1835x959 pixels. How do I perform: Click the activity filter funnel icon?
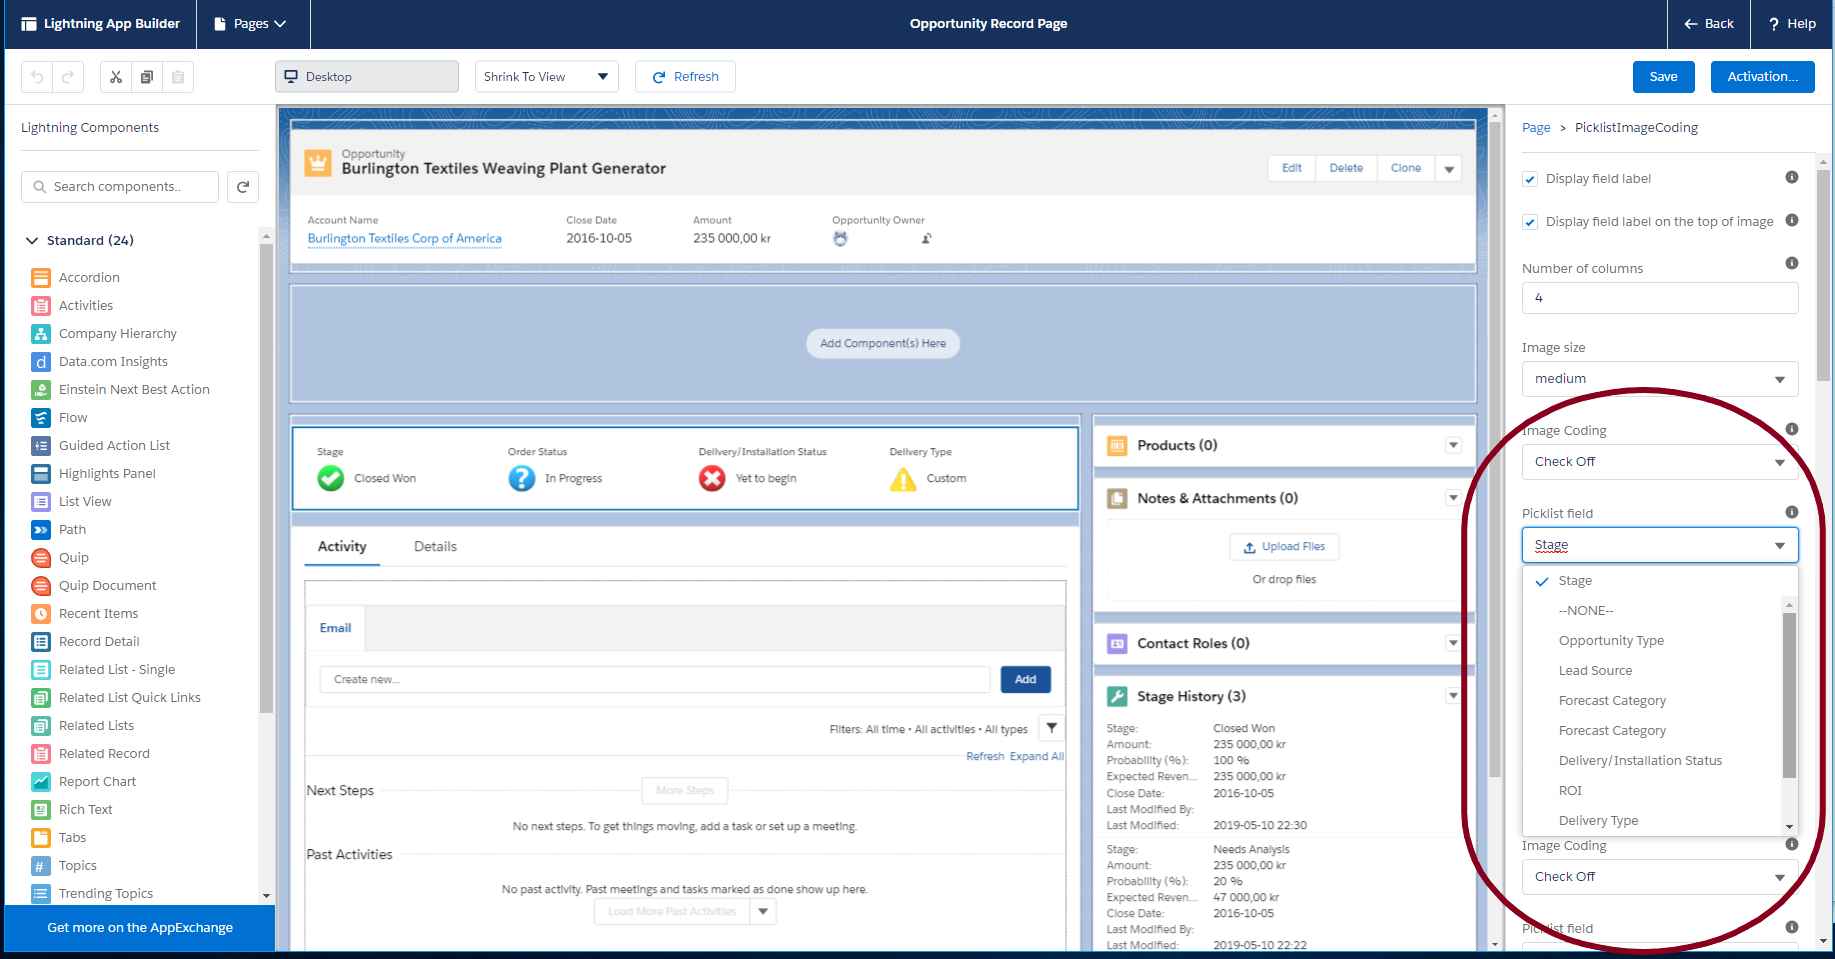[x=1051, y=728]
